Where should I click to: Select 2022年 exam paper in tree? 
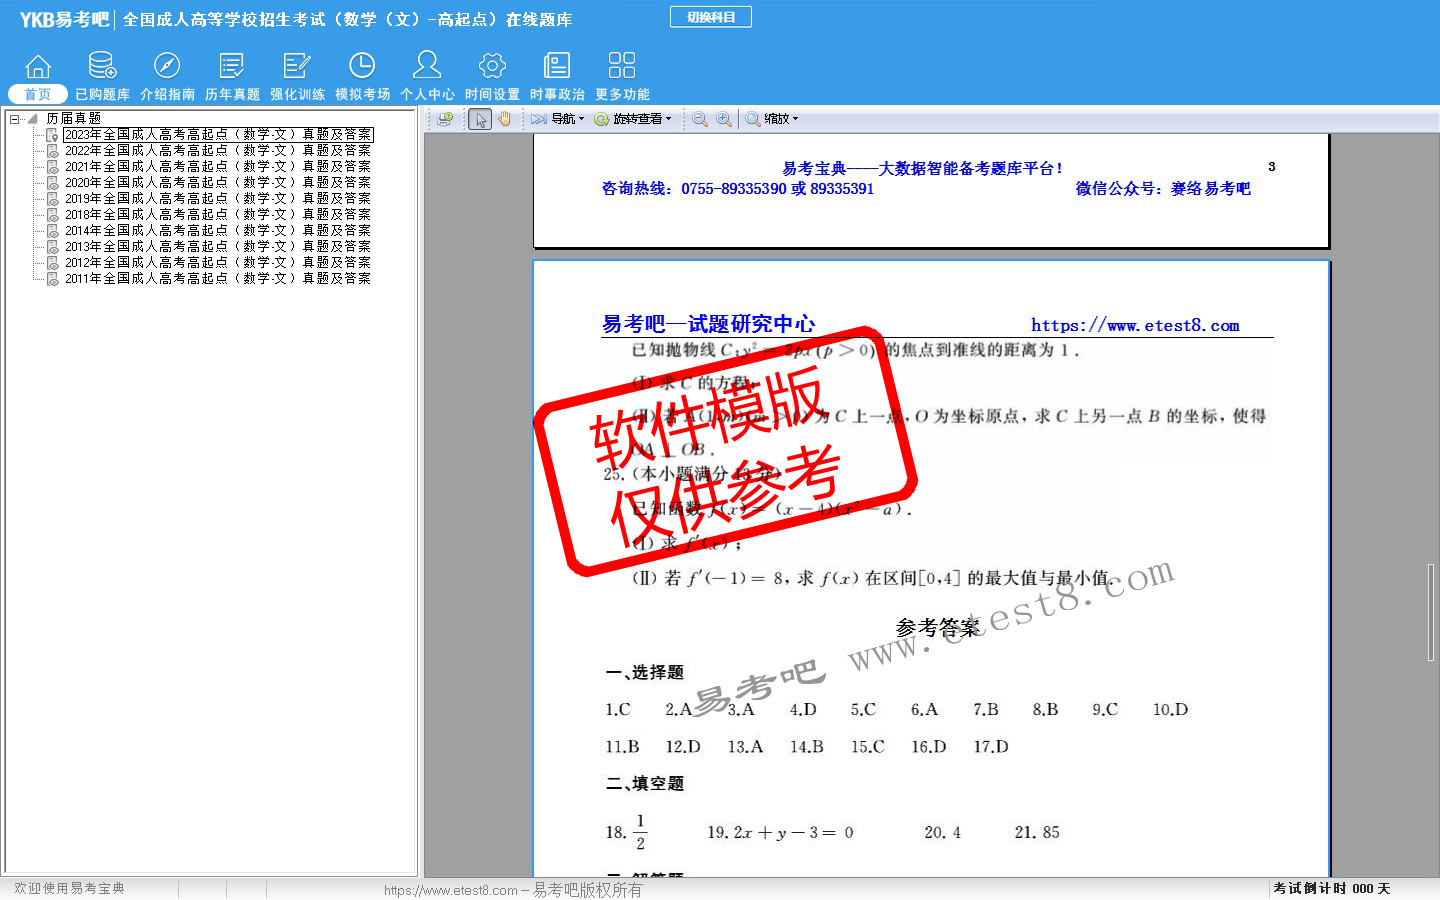pos(217,151)
